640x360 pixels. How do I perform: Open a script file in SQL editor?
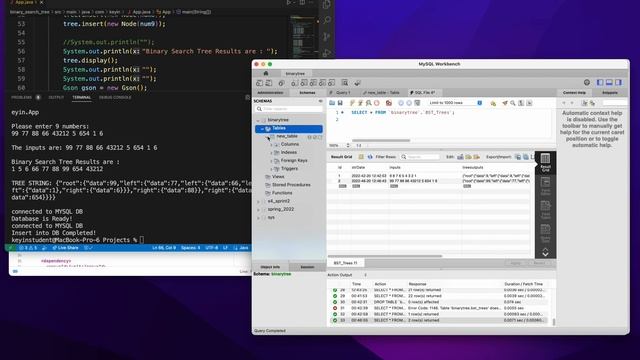coord(332,103)
